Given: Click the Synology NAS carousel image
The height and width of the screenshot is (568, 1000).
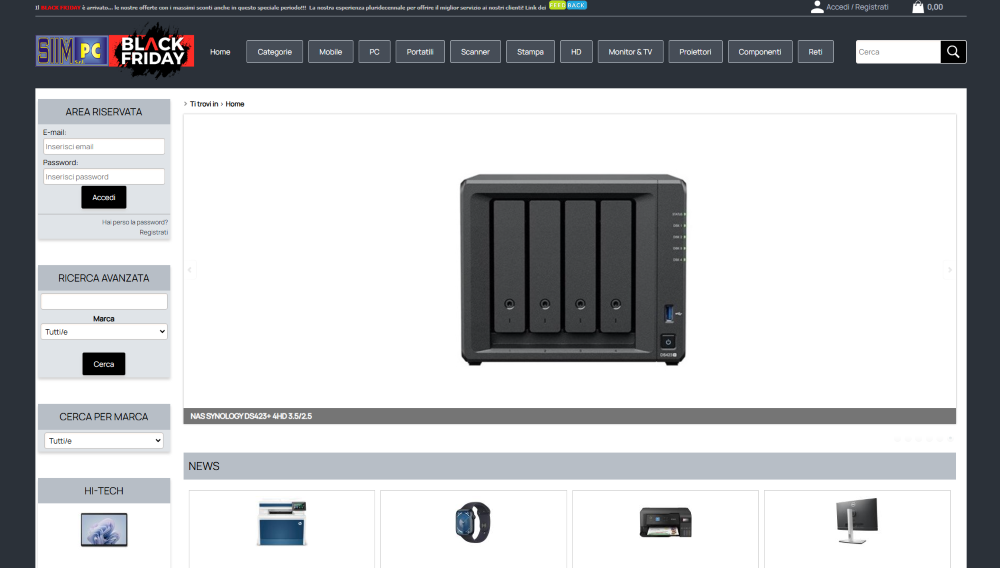Looking at the screenshot, I should pos(573,269).
